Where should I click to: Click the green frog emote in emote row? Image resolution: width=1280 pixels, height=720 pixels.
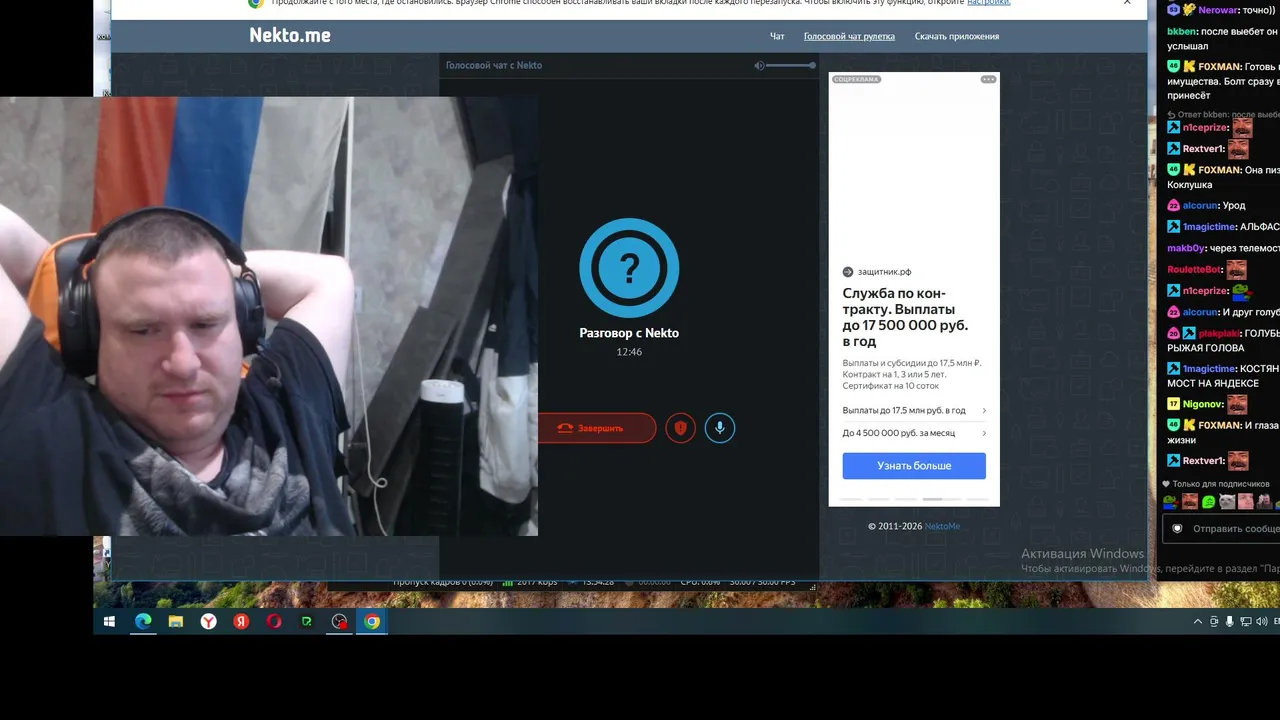point(1172,501)
